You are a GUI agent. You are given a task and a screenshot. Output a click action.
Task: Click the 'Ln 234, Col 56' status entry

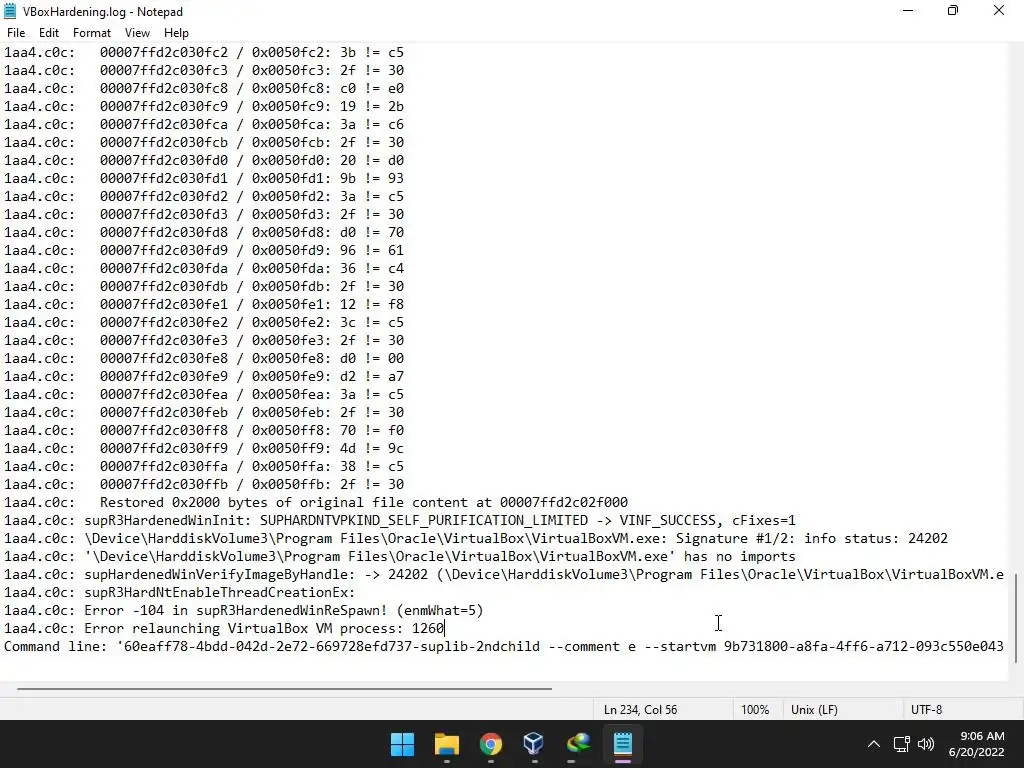[x=640, y=709]
